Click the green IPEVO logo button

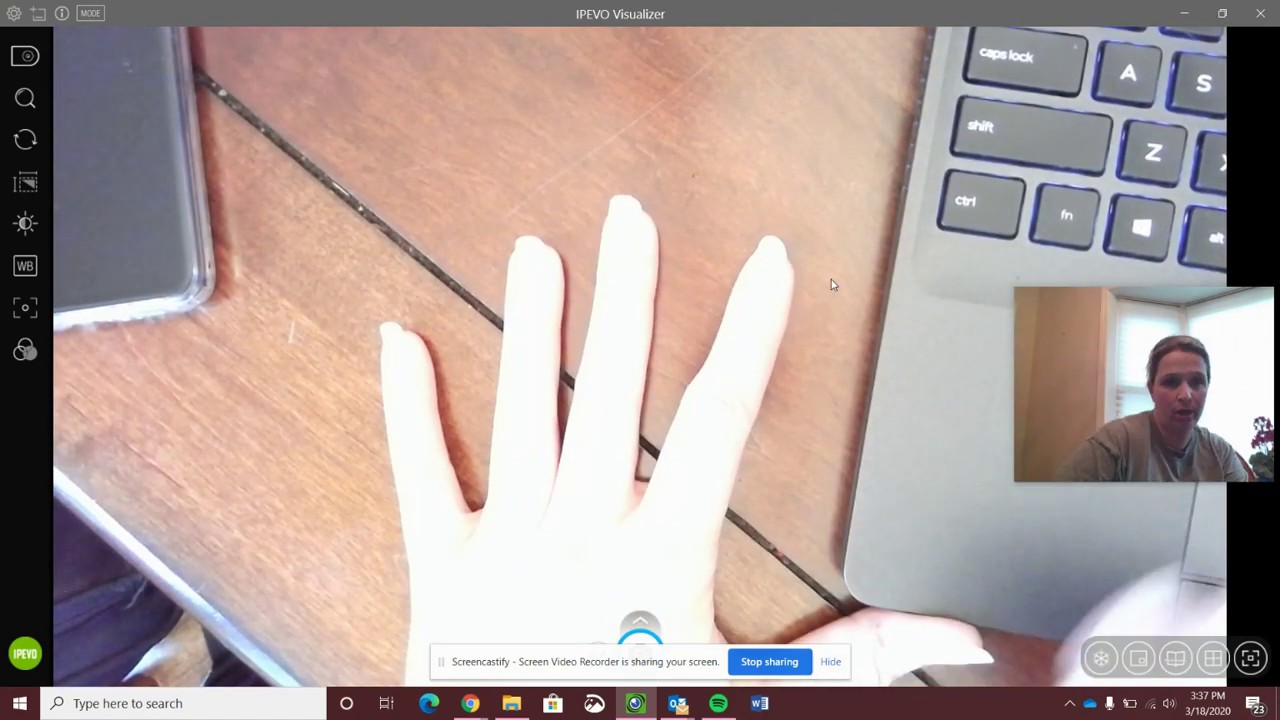[x=25, y=654]
